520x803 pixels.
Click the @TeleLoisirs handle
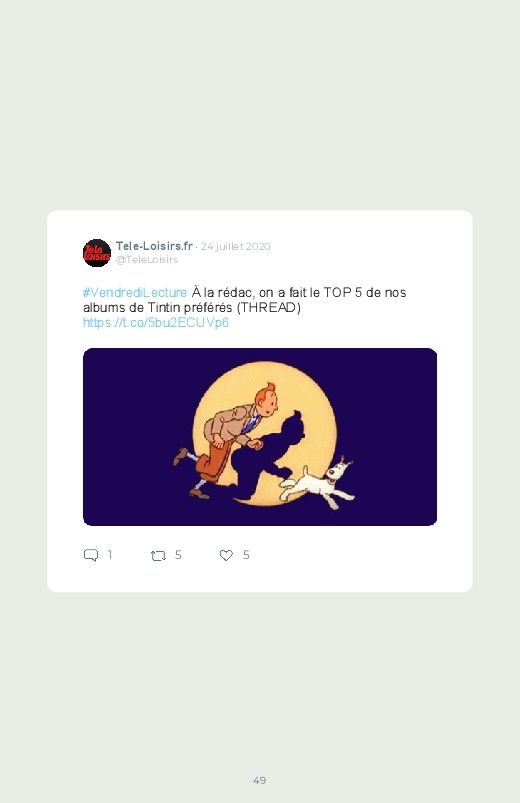point(147,260)
